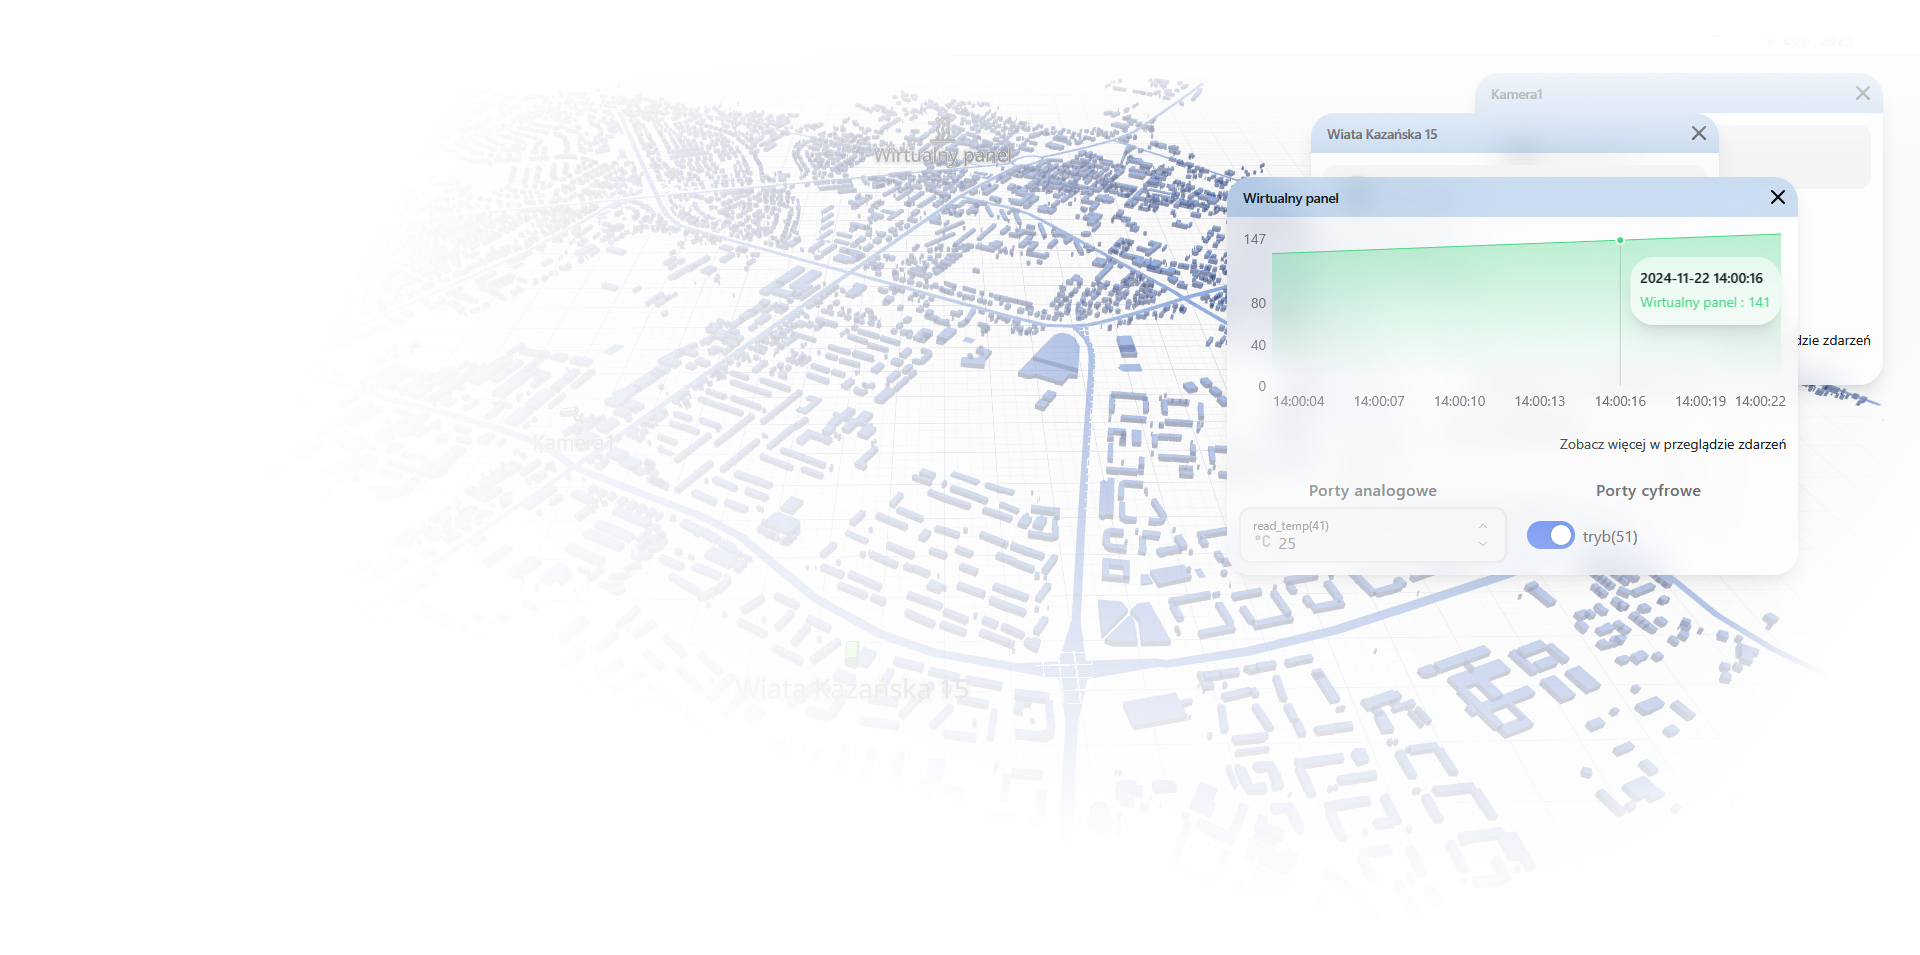
Task: Click the Kamera1 label on map
Action: pos(572,442)
